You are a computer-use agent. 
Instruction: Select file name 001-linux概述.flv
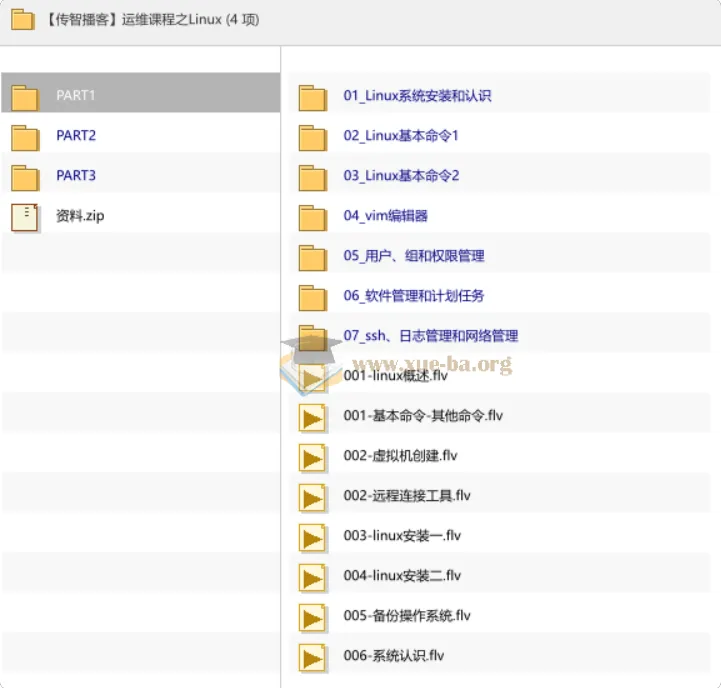point(396,376)
